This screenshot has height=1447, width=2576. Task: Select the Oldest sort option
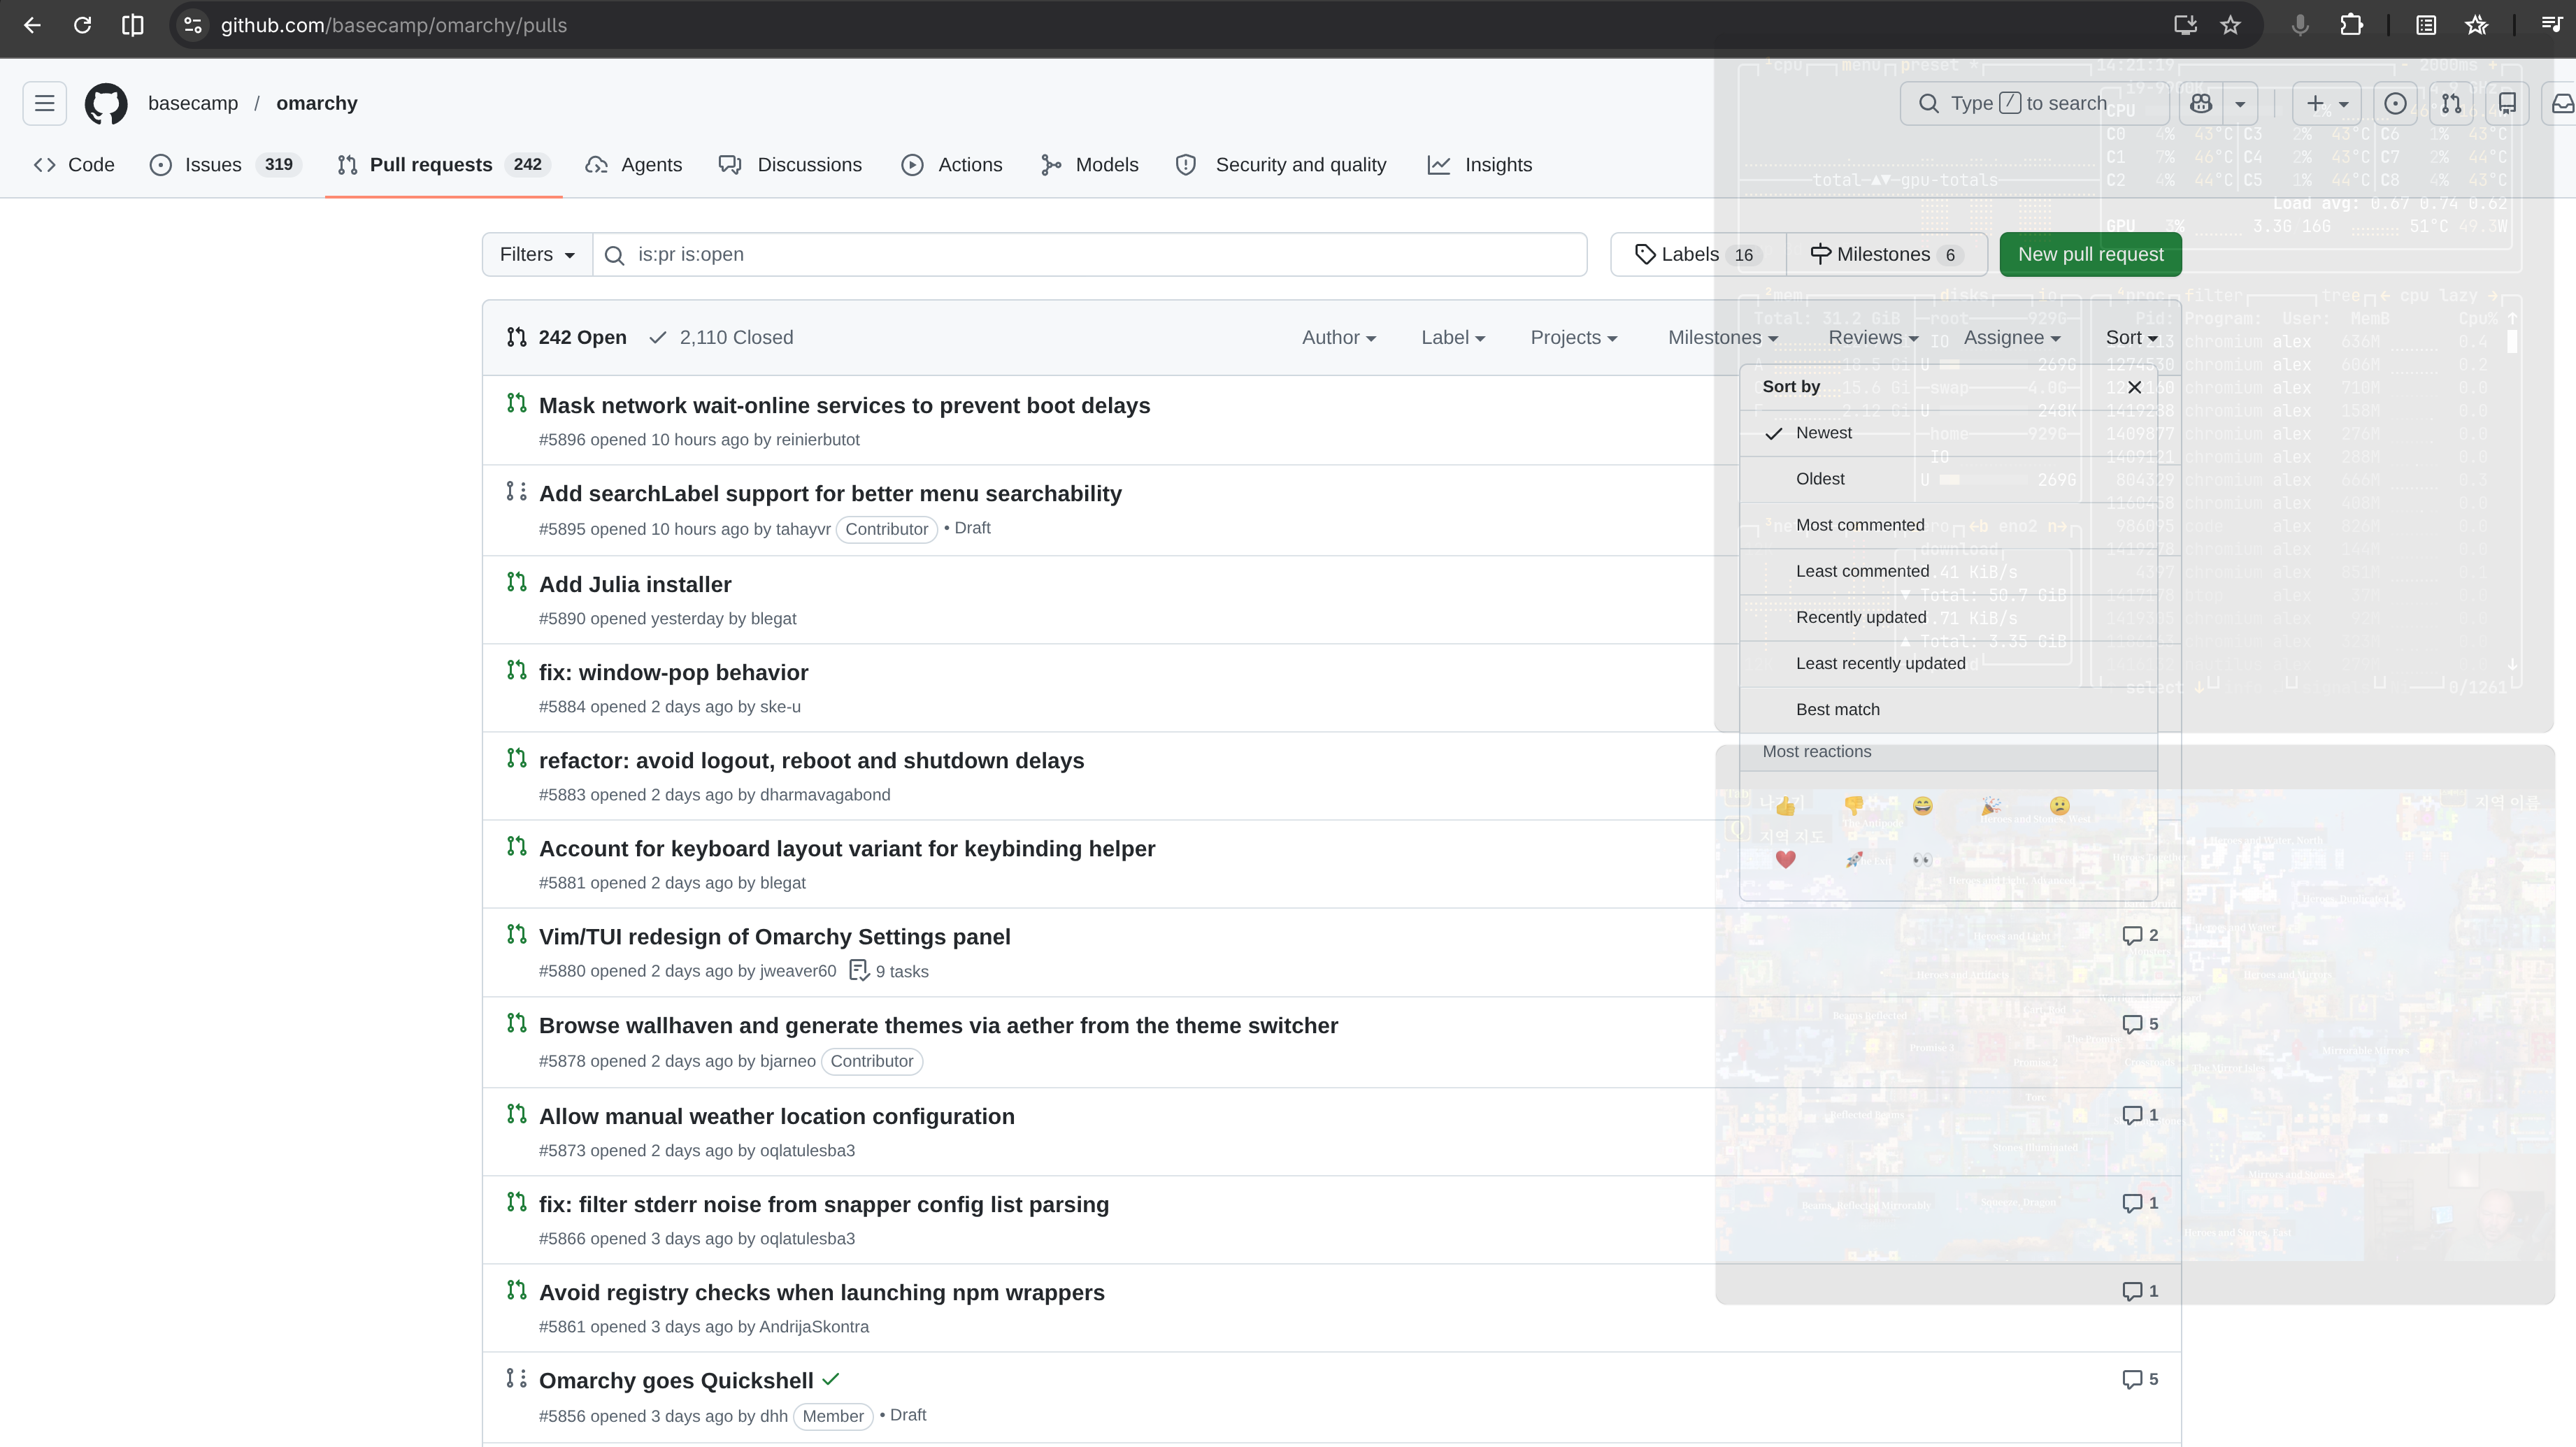coord(1948,479)
